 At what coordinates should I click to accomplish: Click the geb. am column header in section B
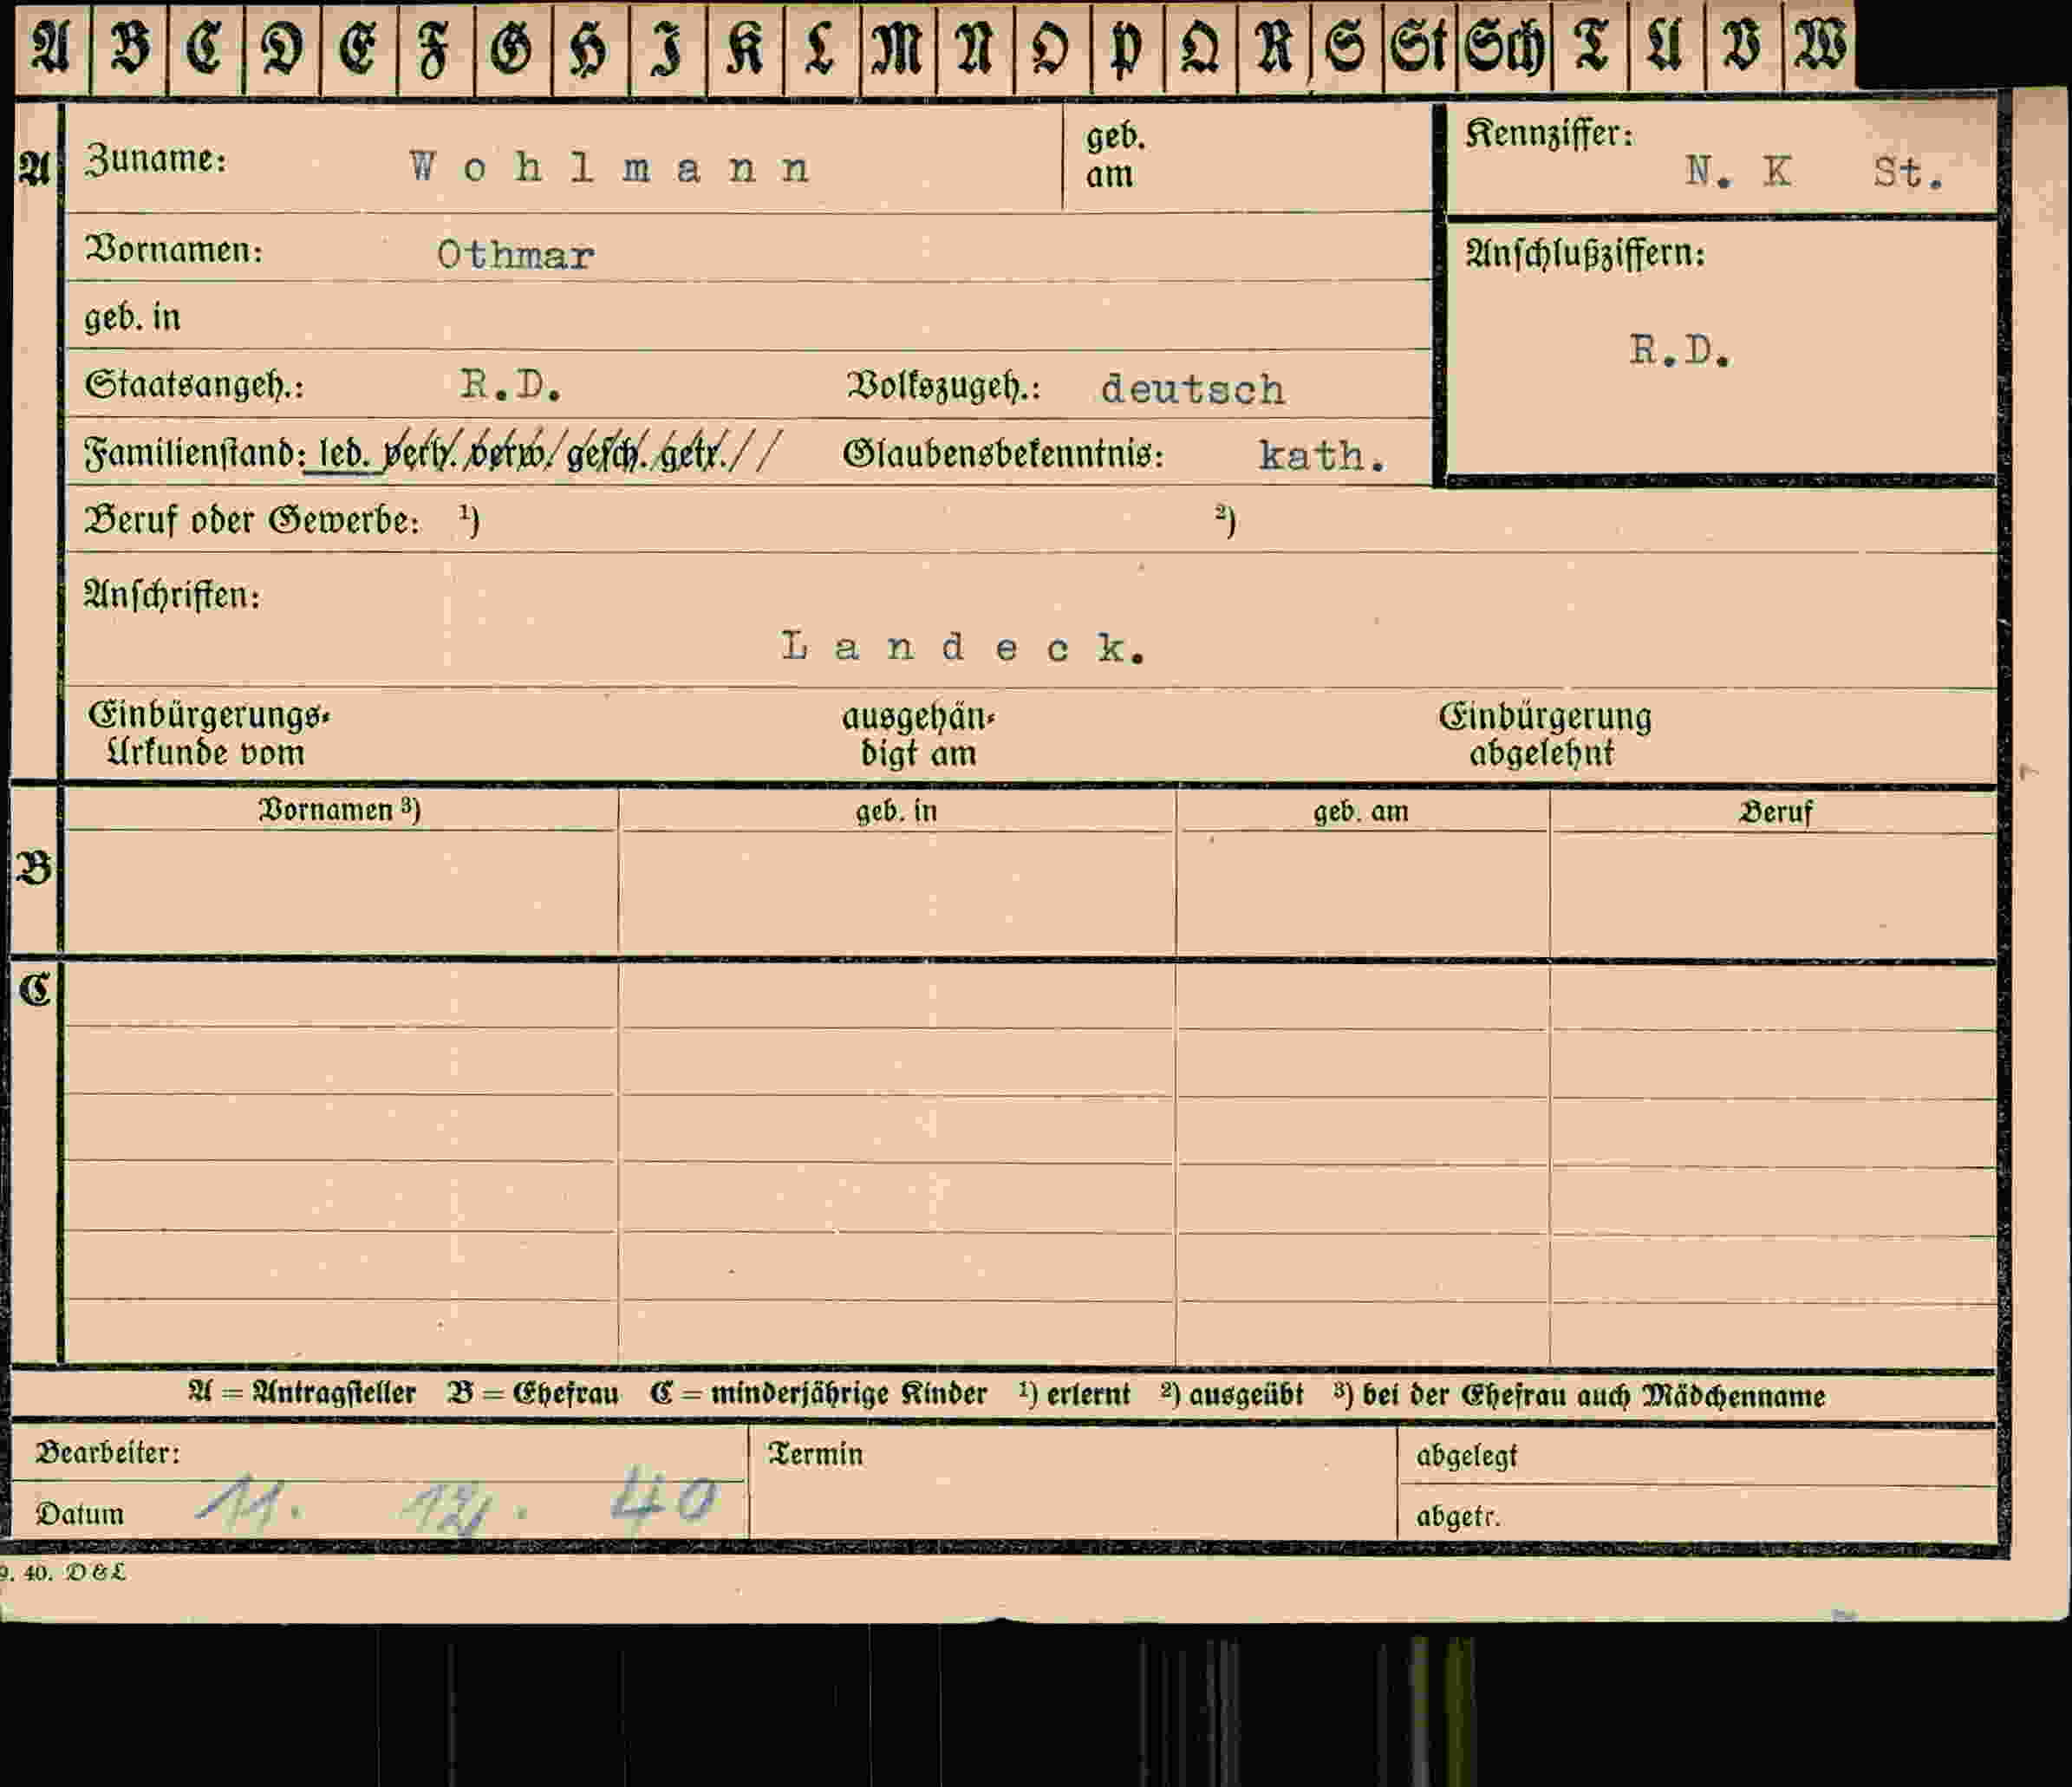pos(1361,811)
